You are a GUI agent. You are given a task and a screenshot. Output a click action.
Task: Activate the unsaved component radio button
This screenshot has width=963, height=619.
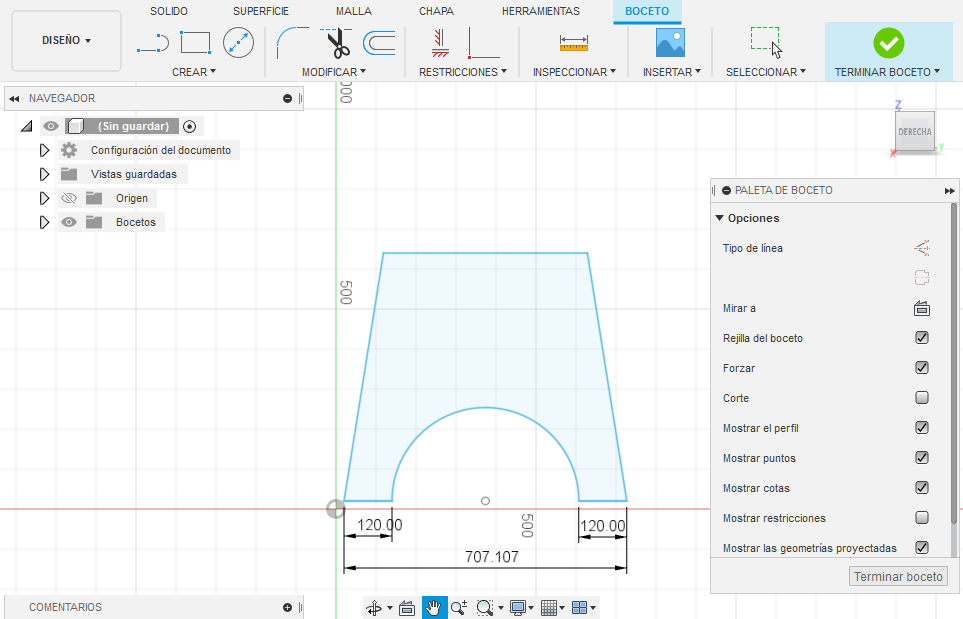(x=190, y=127)
